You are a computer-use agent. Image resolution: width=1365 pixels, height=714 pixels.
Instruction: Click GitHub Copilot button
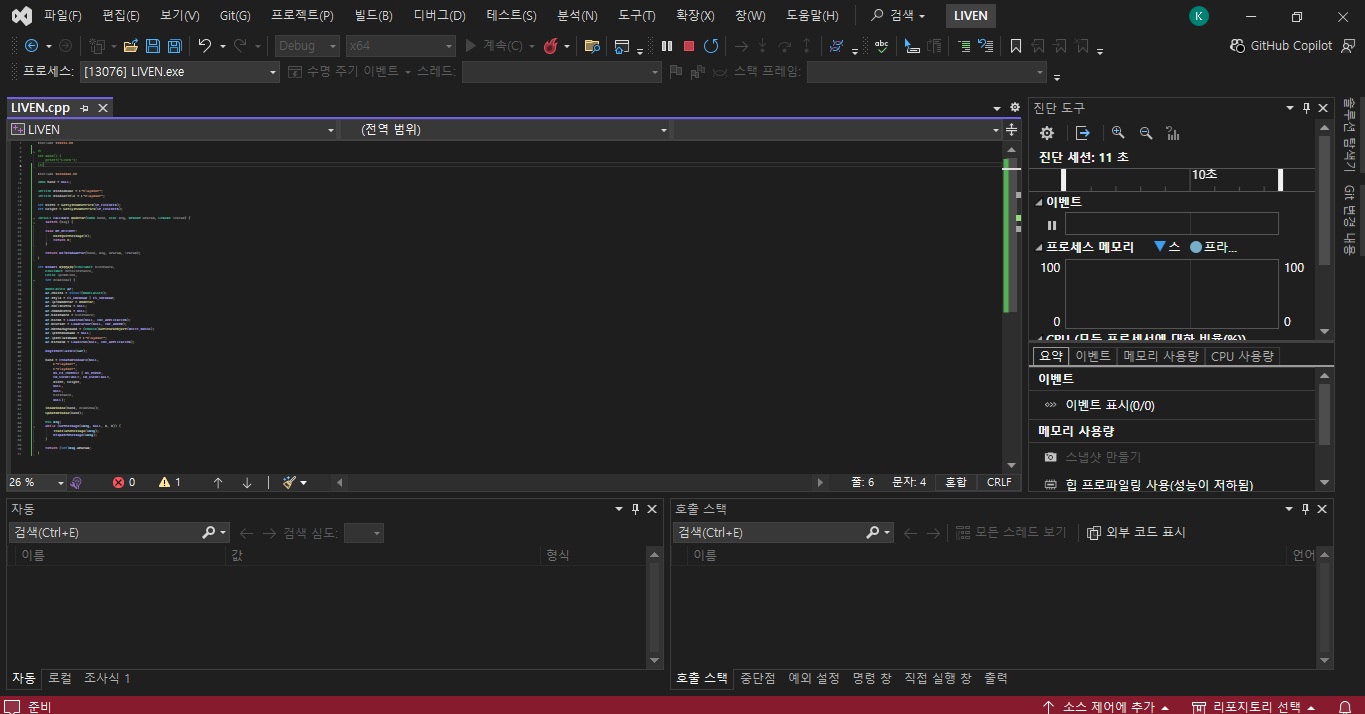click(x=1283, y=46)
